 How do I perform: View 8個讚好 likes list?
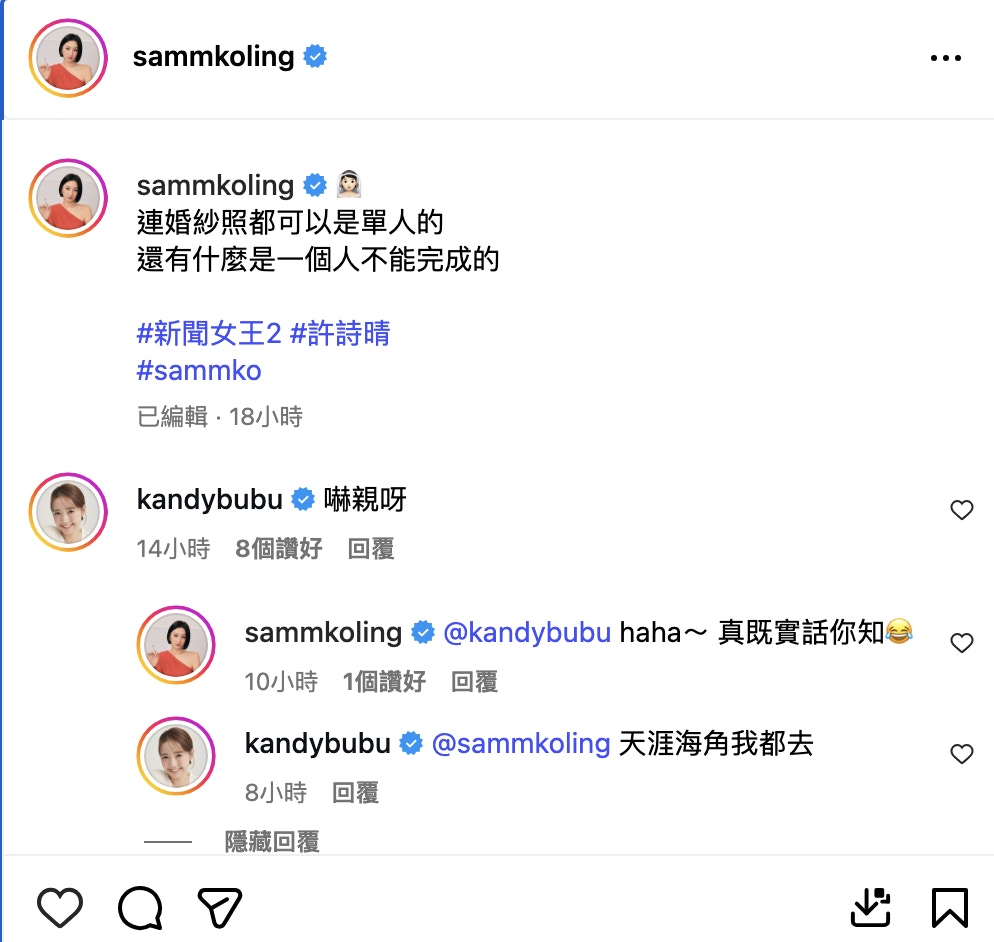pyautogui.click(x=279, y=549)
